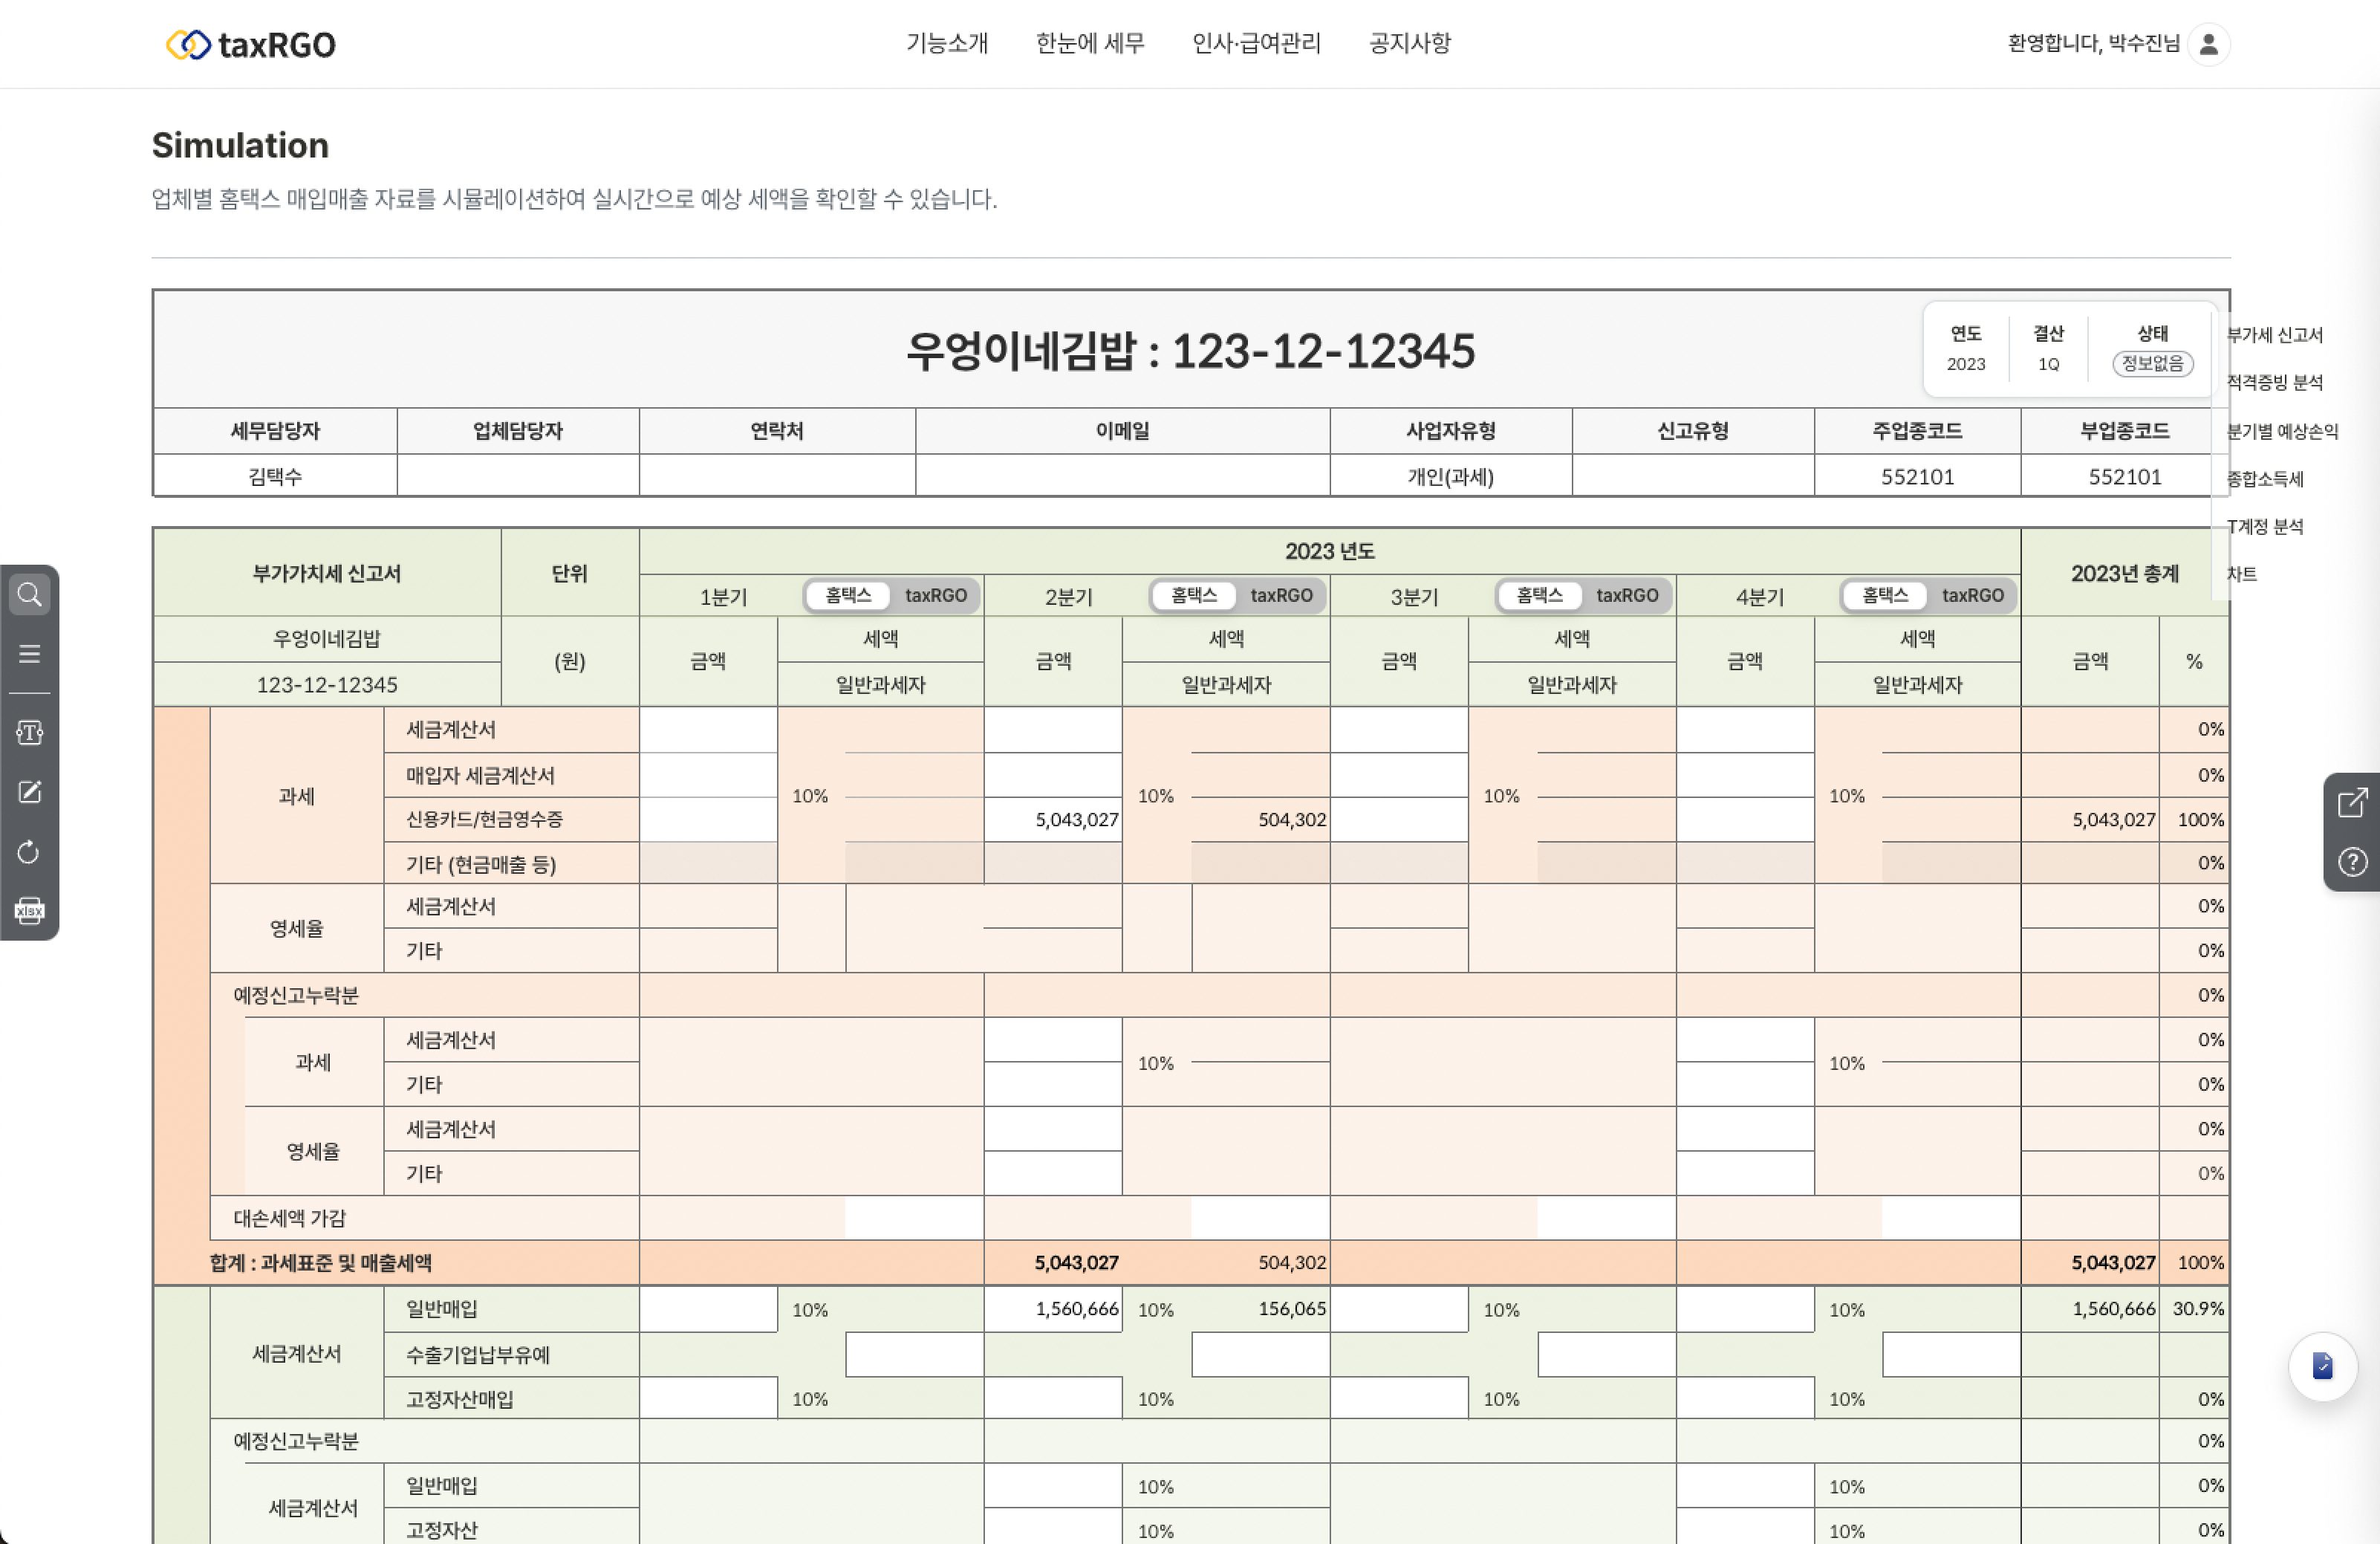Click 김택수 in 세무담당자 cell

[x=275, y=477]
